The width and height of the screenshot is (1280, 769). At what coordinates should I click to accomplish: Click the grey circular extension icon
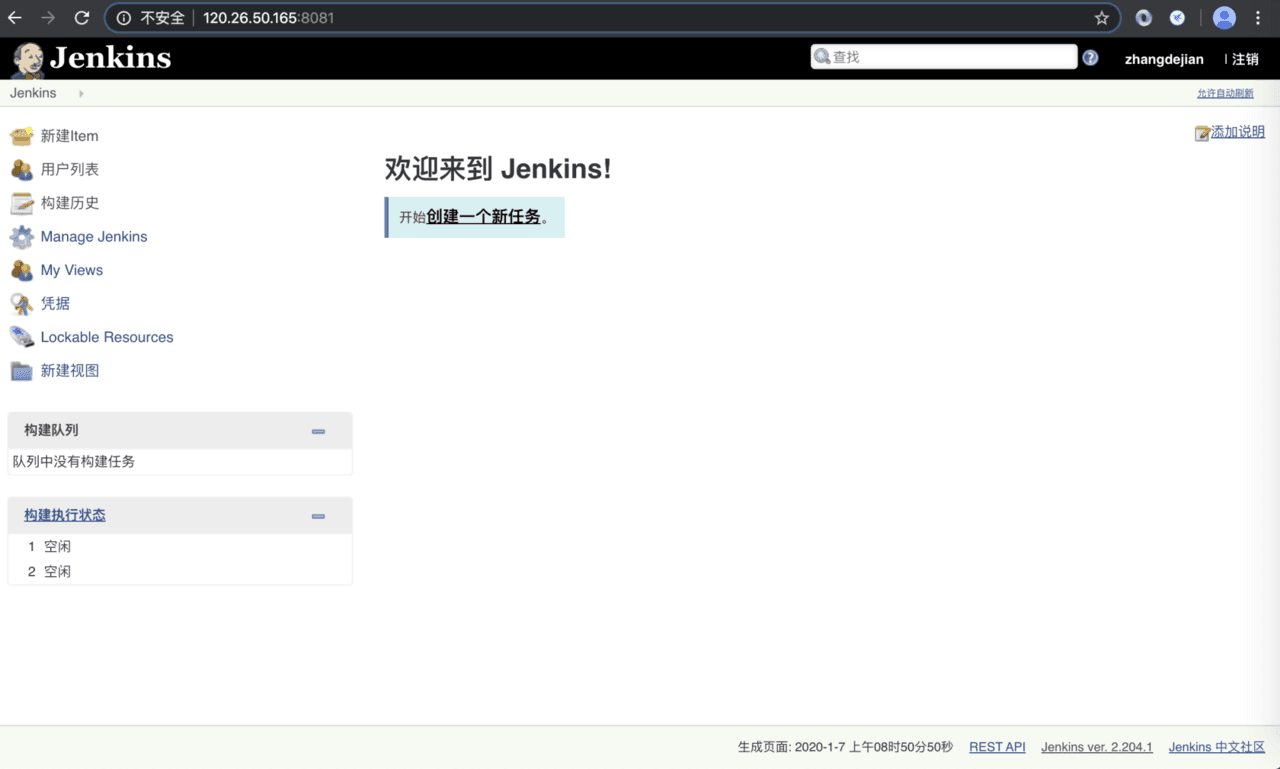point(1144,18)
